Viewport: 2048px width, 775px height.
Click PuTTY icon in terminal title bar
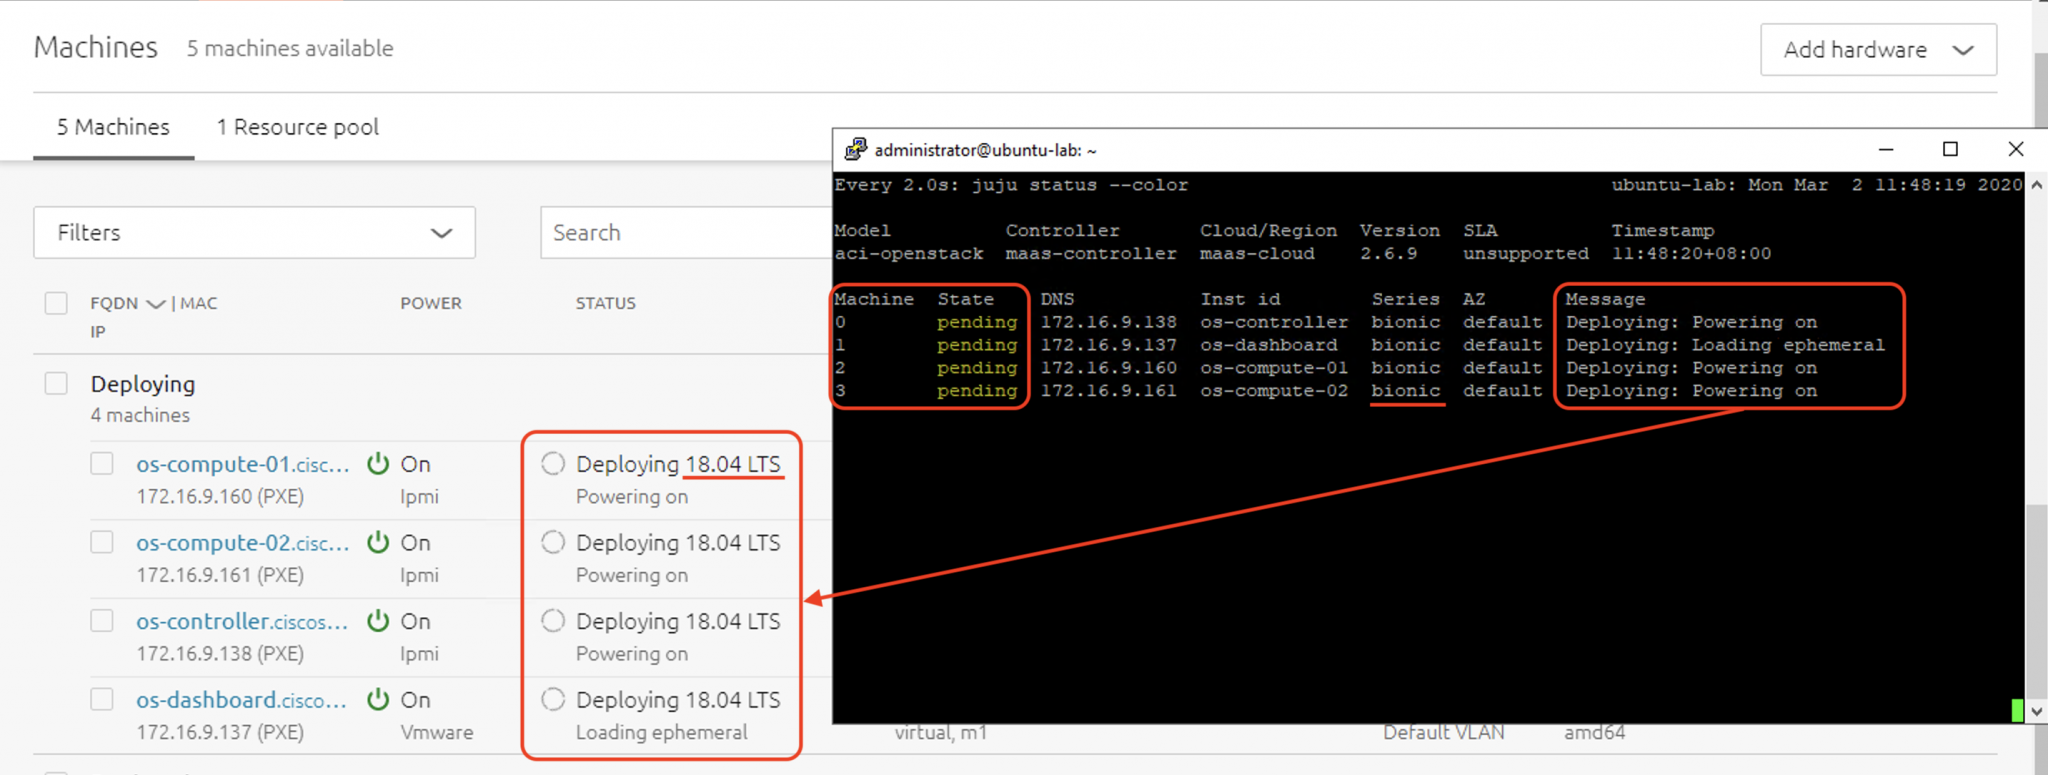[x=855, y=150]
